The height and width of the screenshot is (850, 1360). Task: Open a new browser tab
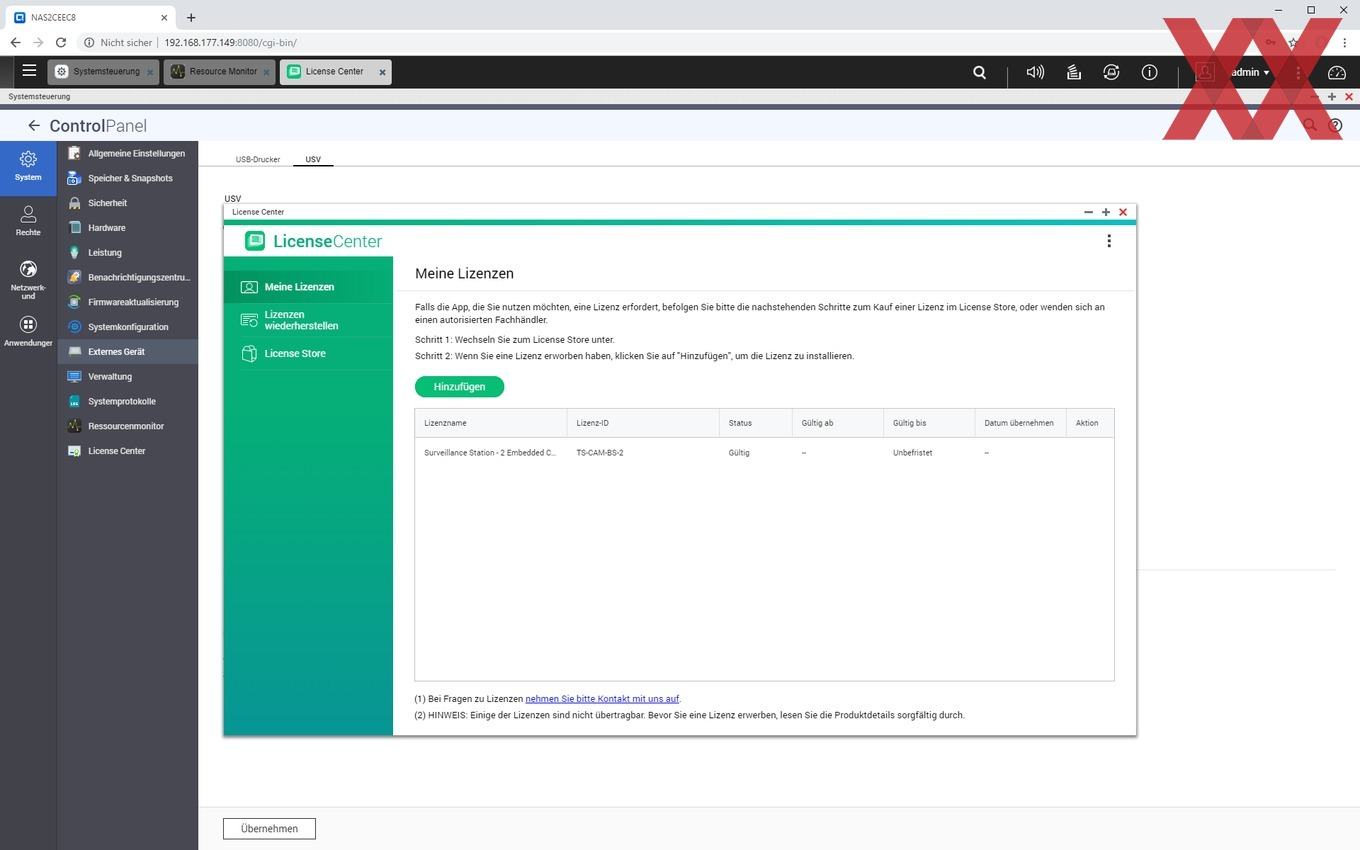coord(191,17)
